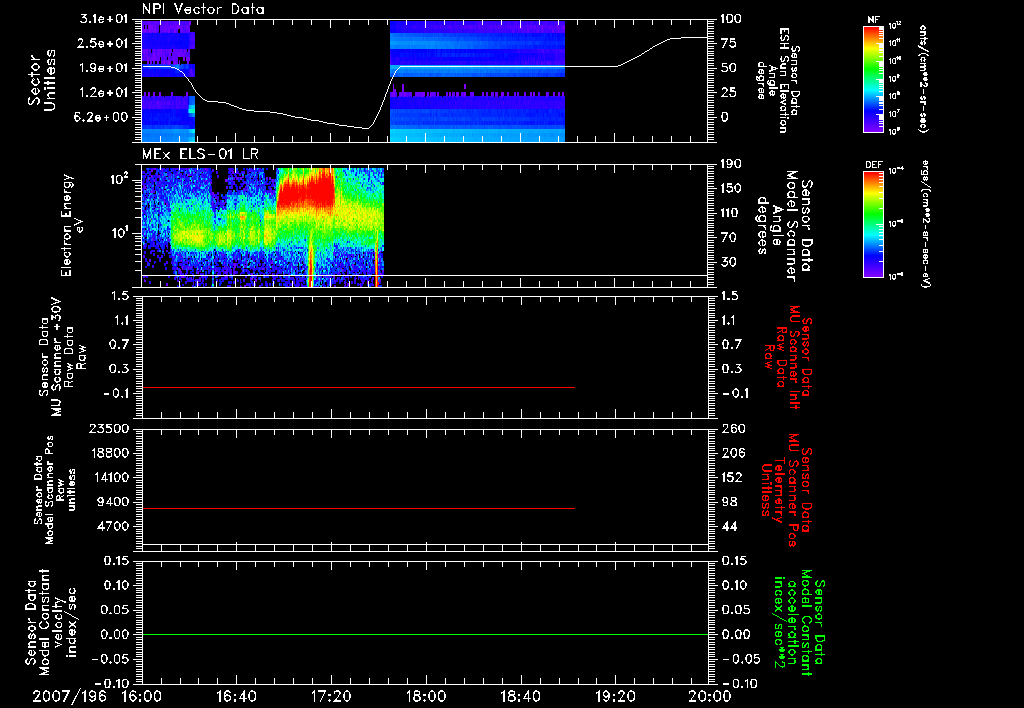Click the '44' telemetry tick label
This screenshot has height=708, width=1024.
[729, 526]
